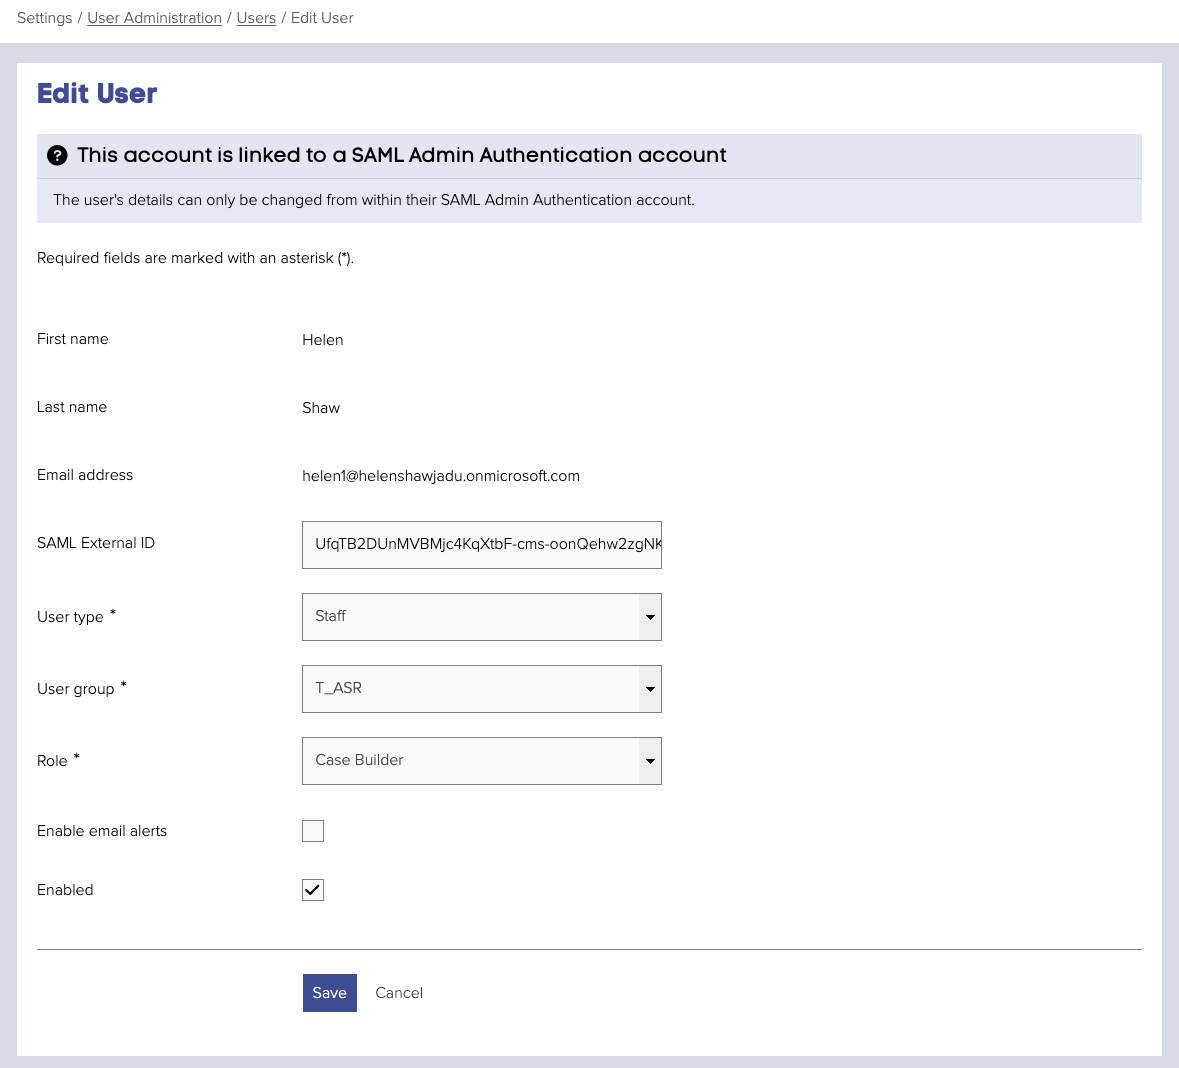Viewport: 1179px width, 1068px height.
Task: Open the Role dropdown showing Case Builder
Action: (x=482, y=760)
